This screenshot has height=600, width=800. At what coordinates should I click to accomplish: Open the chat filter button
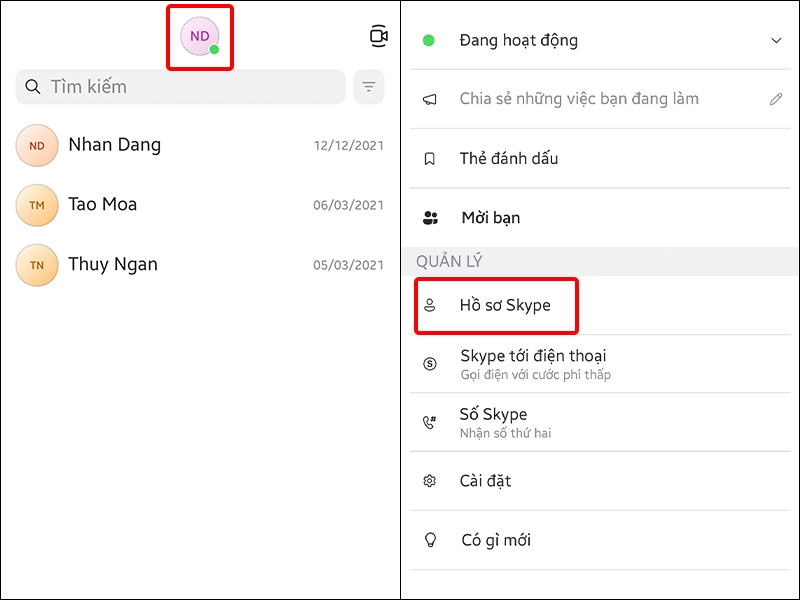click(369, 87)
